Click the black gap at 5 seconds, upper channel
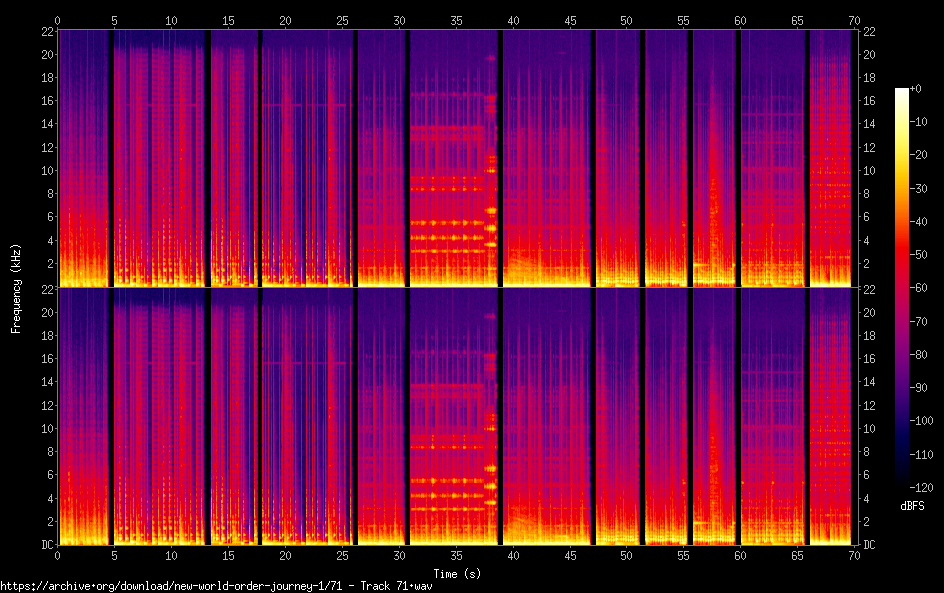The image size is (944, 593). click(x=110, y=160)
